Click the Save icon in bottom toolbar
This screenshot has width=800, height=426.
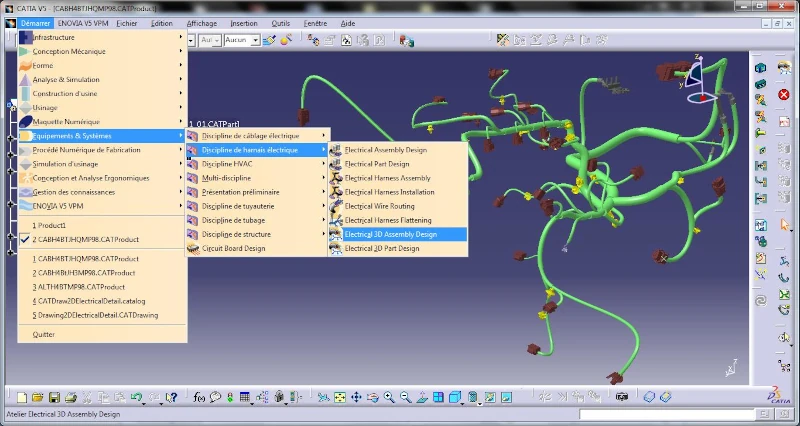pos(55,397)
